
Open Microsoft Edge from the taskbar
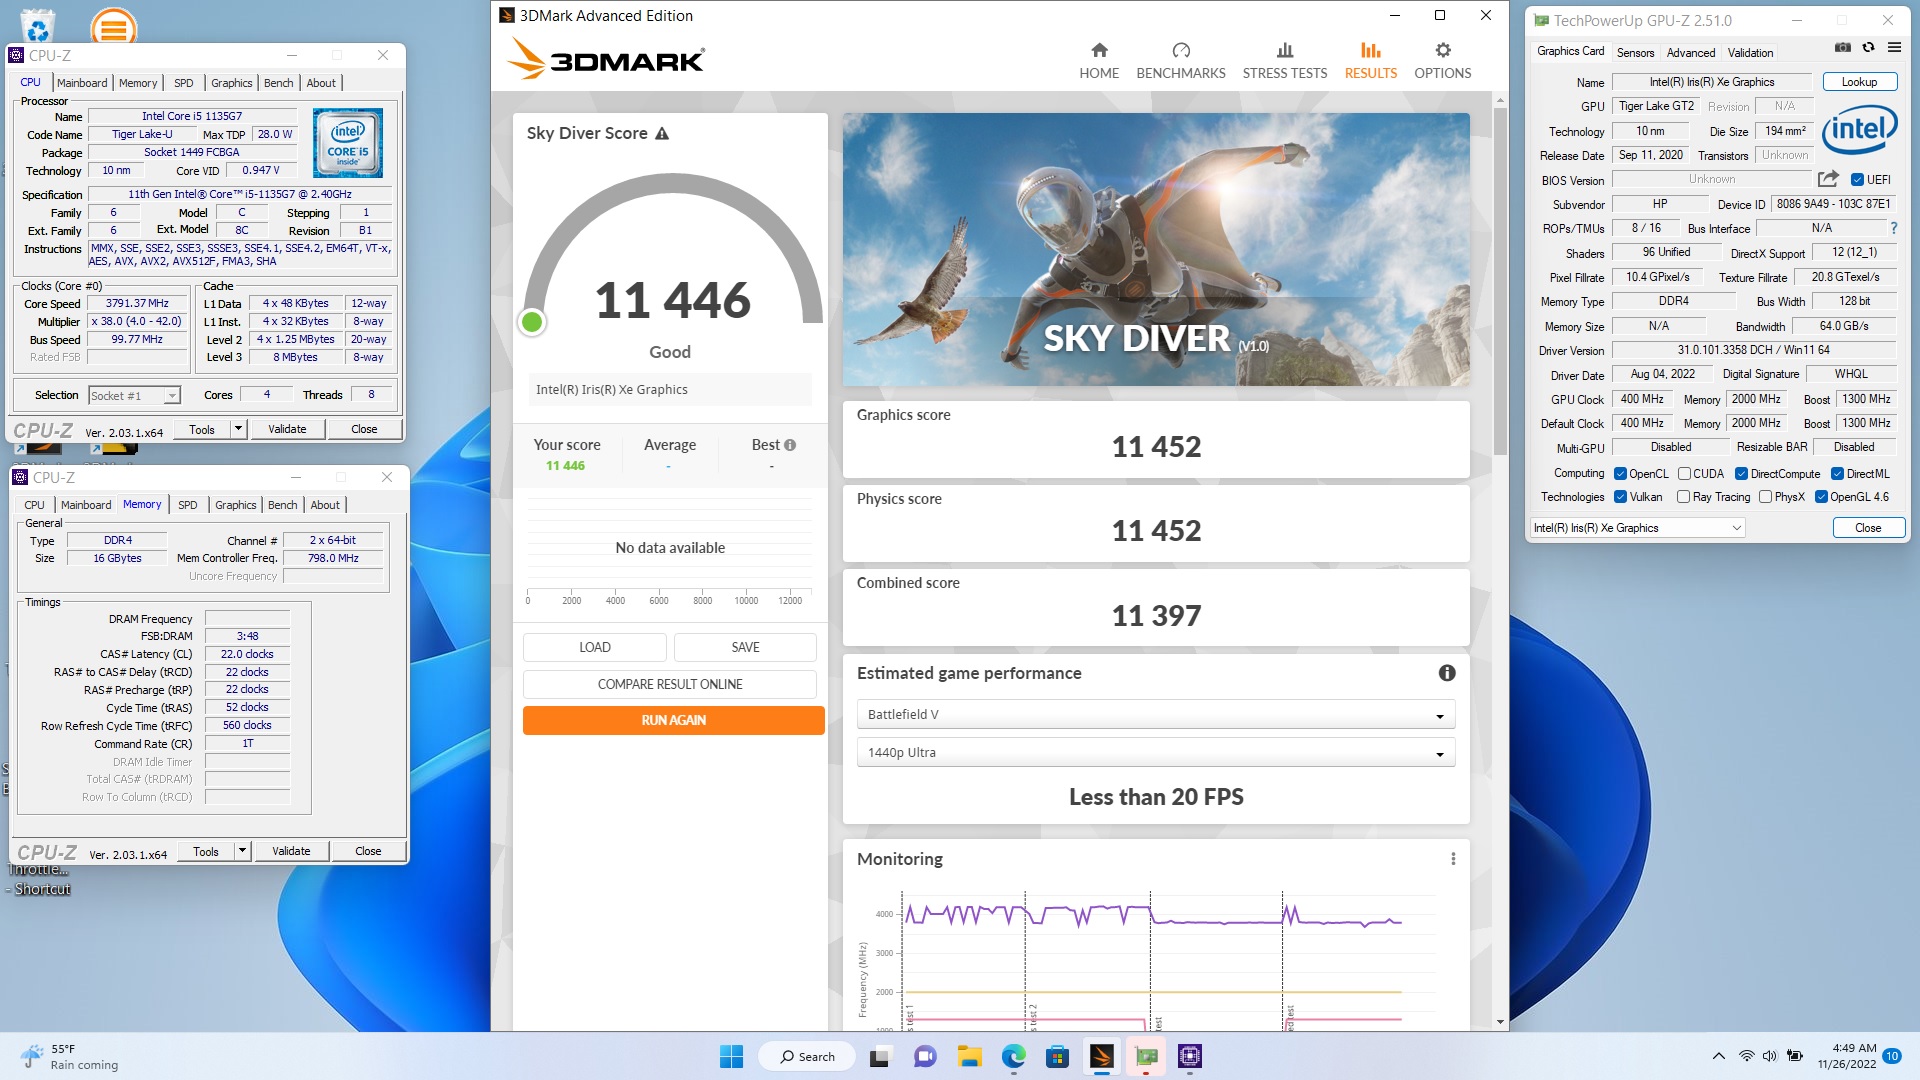(1014, 1056)
